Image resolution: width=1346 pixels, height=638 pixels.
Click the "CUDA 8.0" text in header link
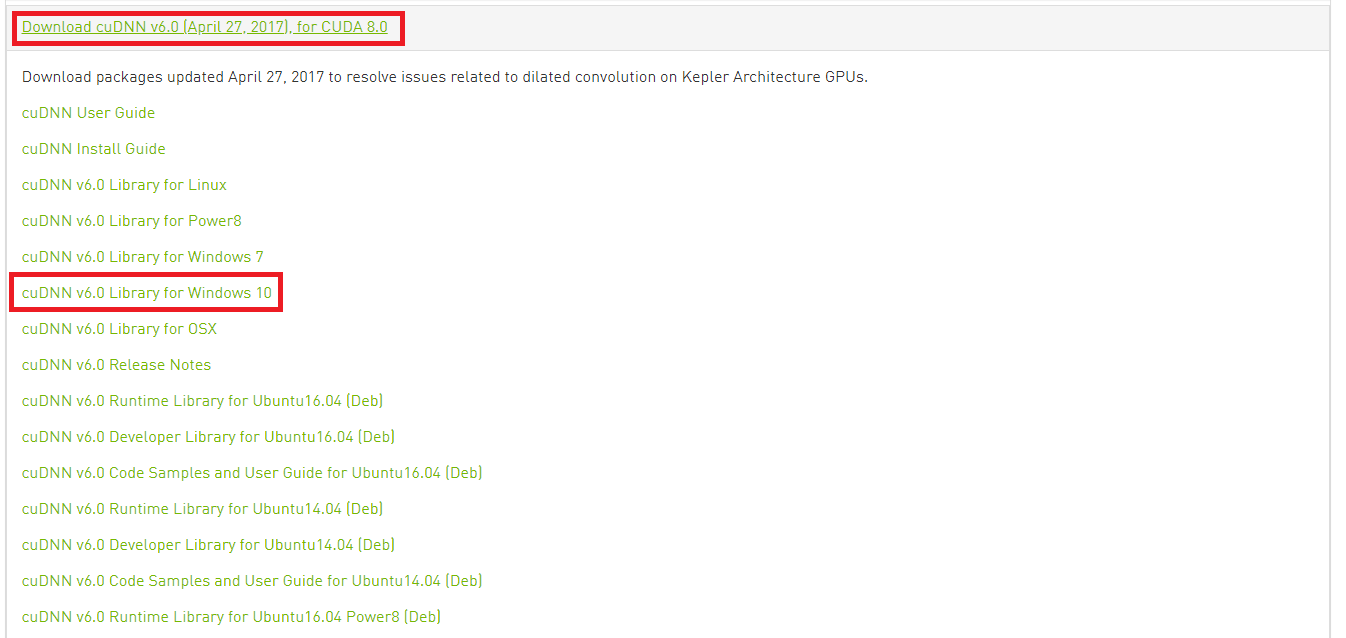coord(357,27)
